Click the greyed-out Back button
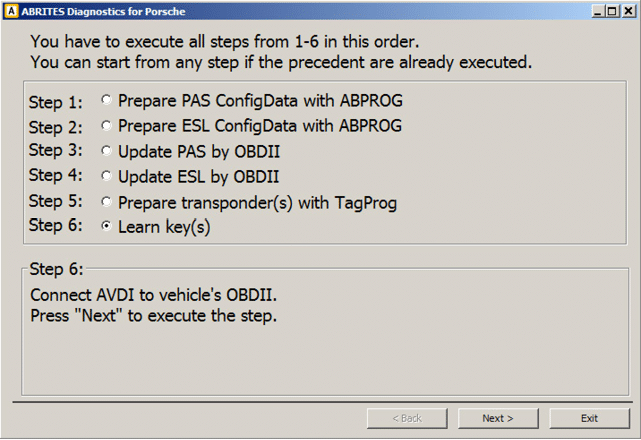 coord(406,418)
